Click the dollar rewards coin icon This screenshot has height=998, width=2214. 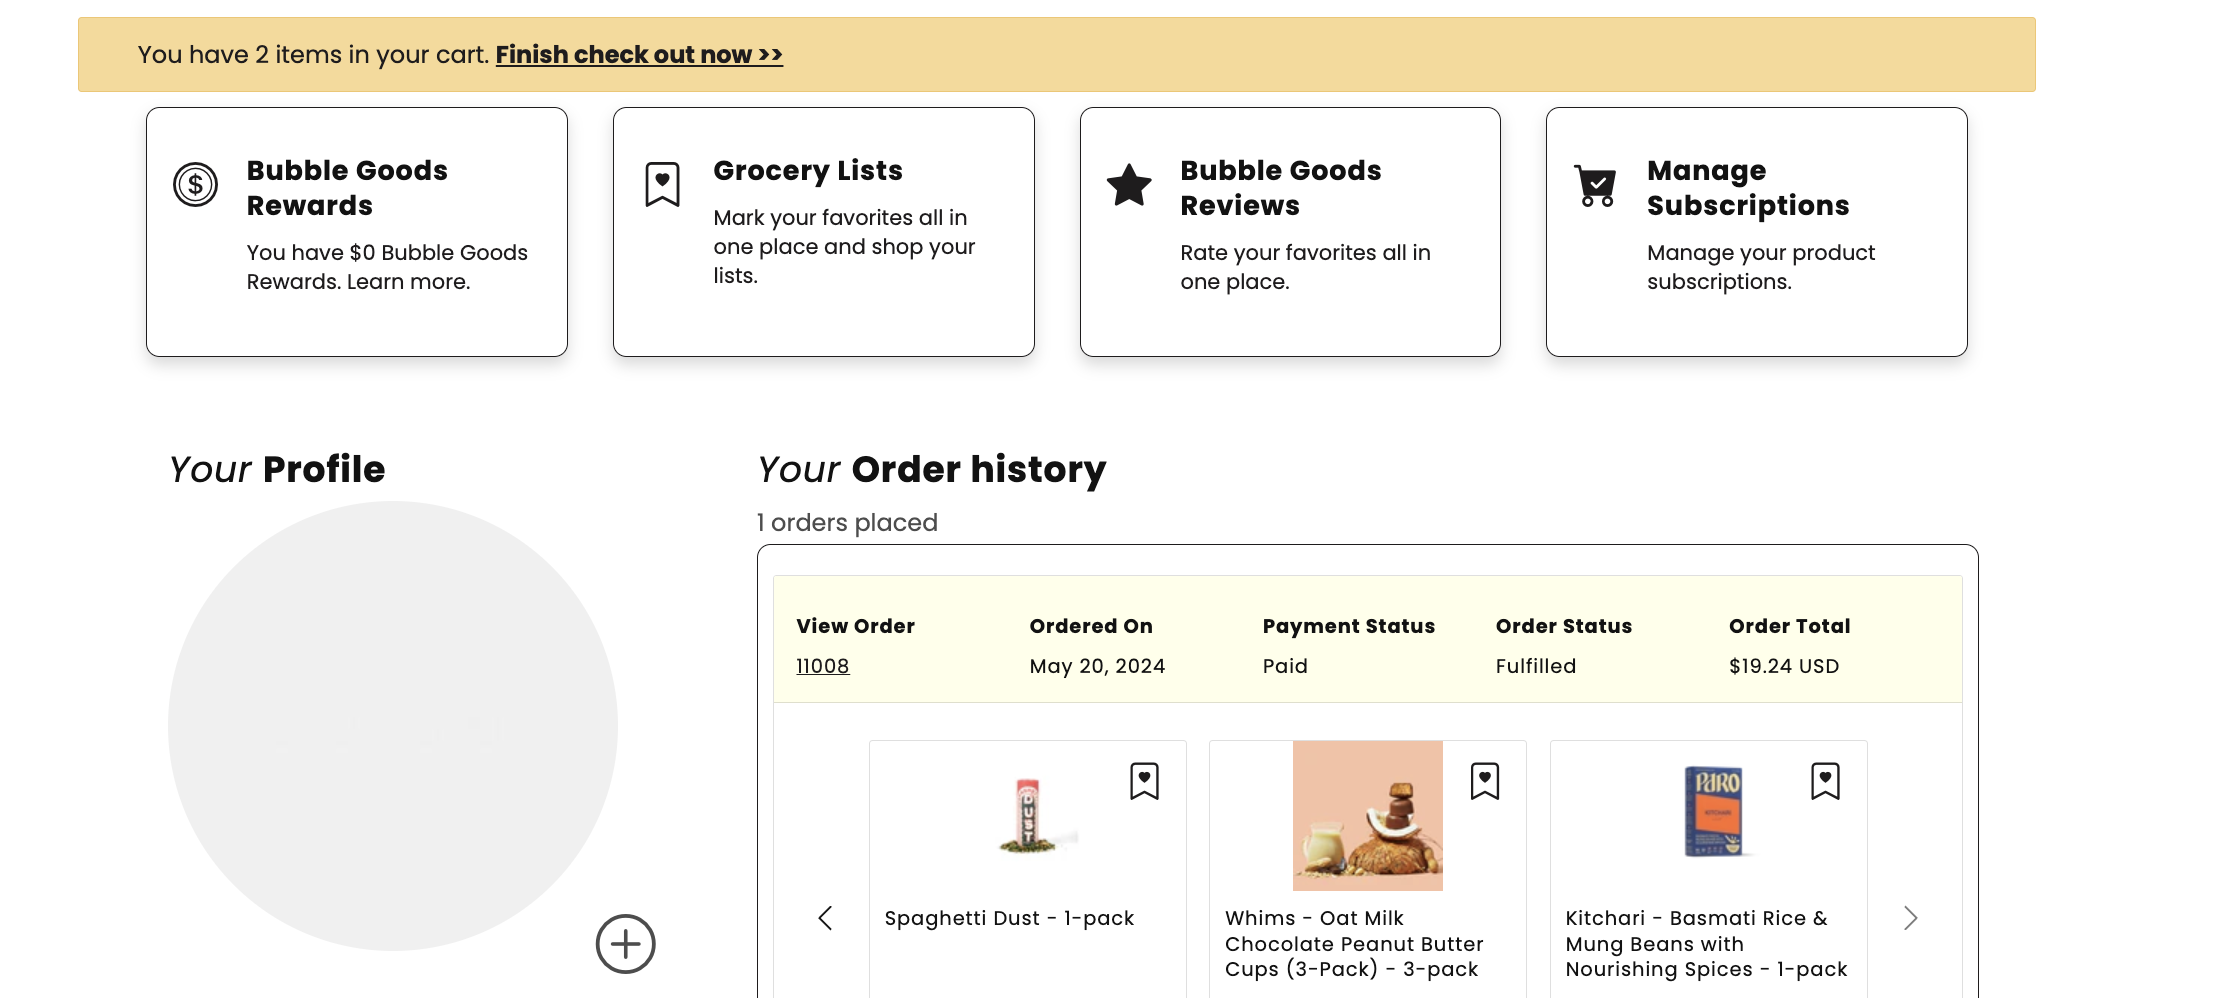195,185
